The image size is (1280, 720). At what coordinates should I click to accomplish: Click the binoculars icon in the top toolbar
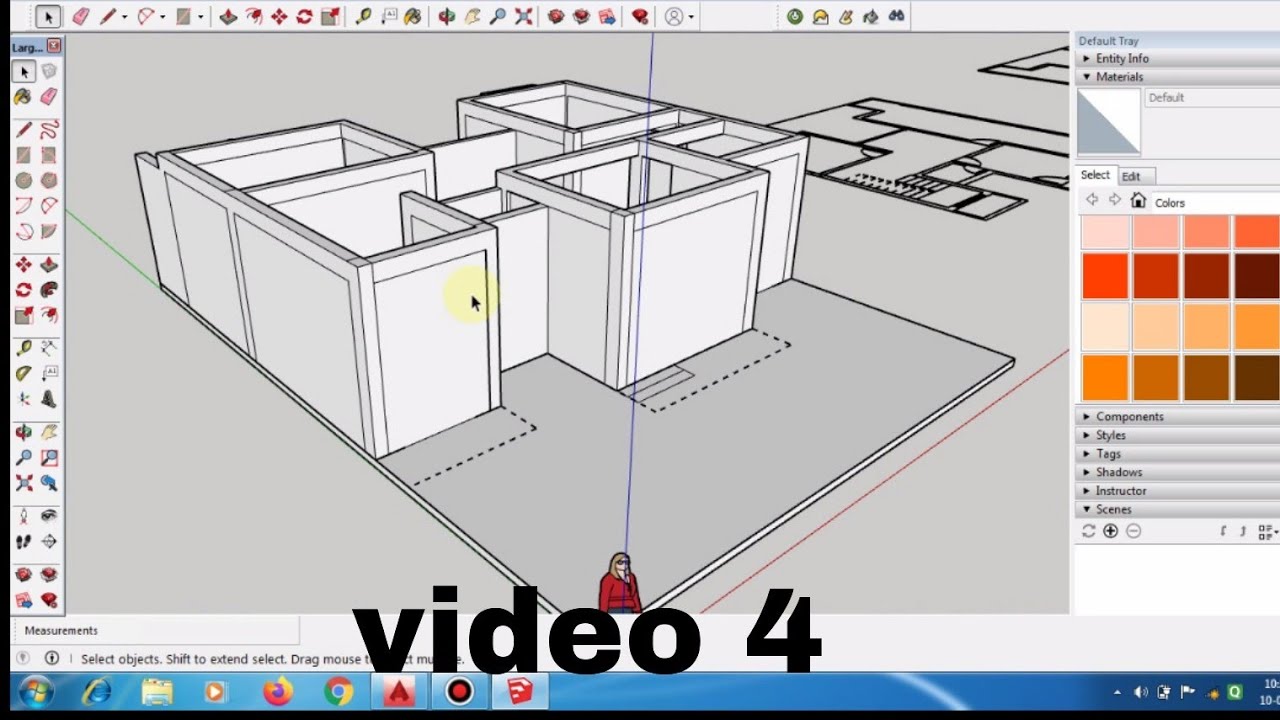point(896,16)
